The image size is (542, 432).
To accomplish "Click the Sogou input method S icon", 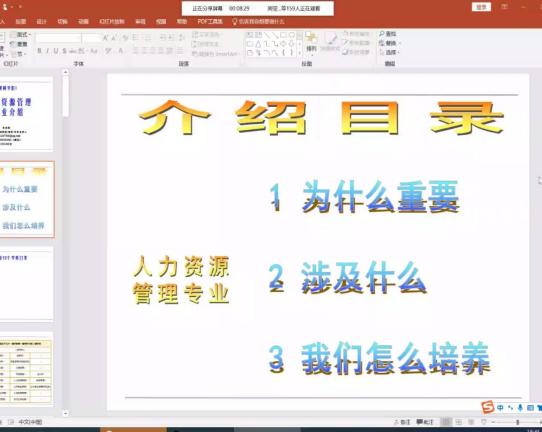I will [487, 407].
